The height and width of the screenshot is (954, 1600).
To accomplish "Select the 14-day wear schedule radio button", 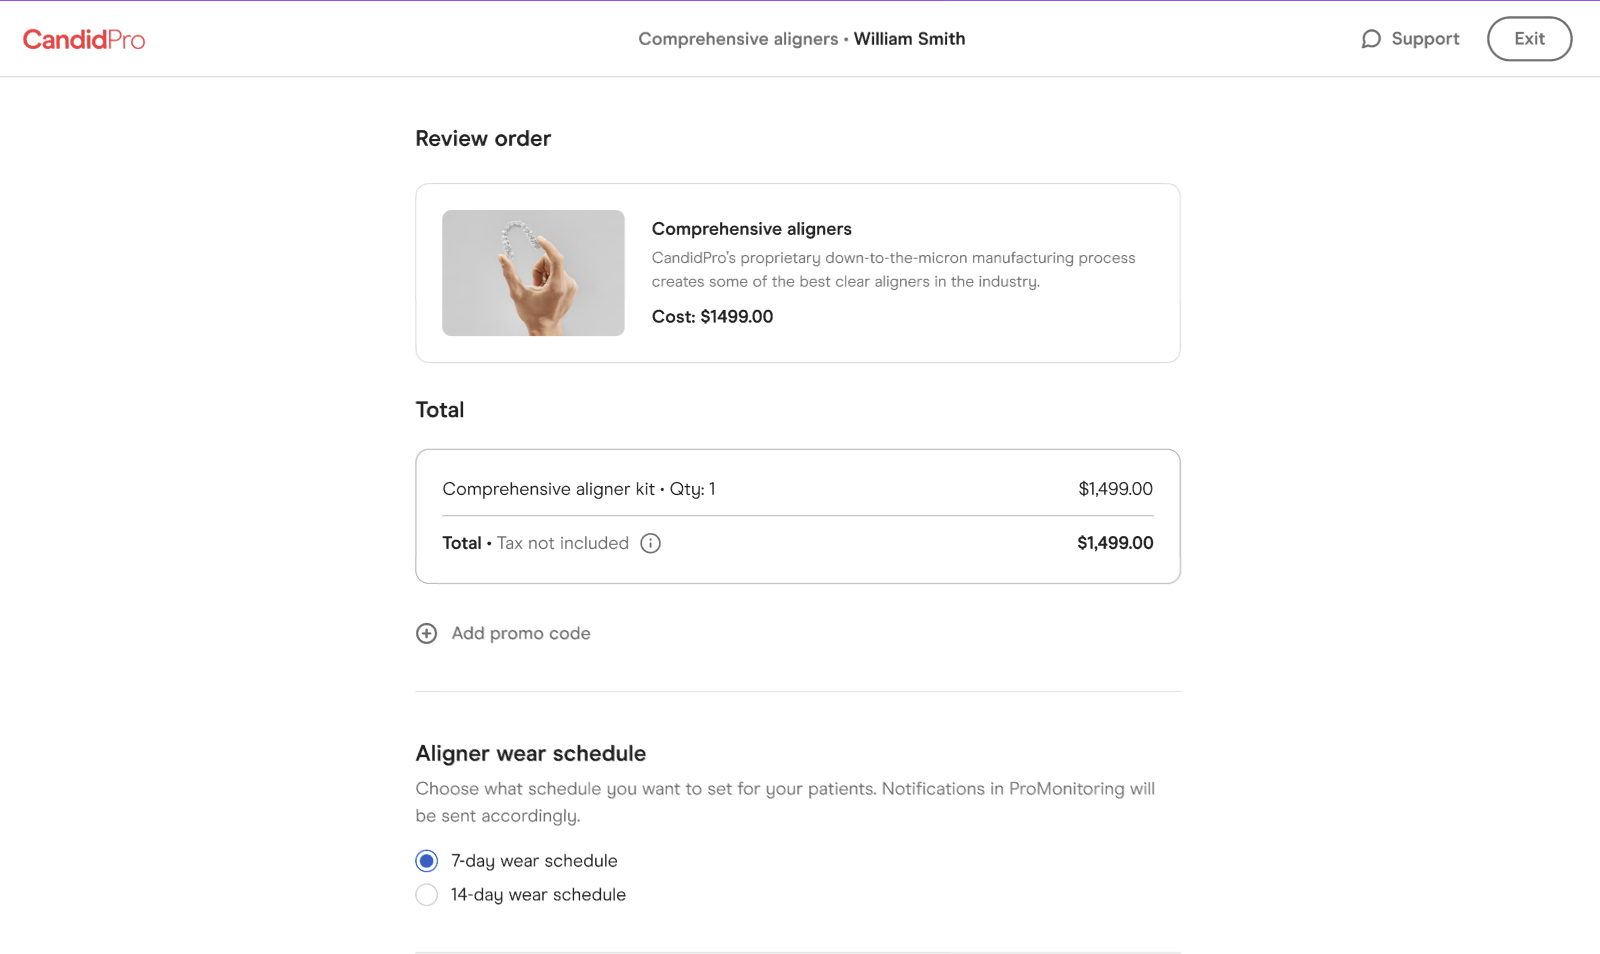I will tap(427, 895).
